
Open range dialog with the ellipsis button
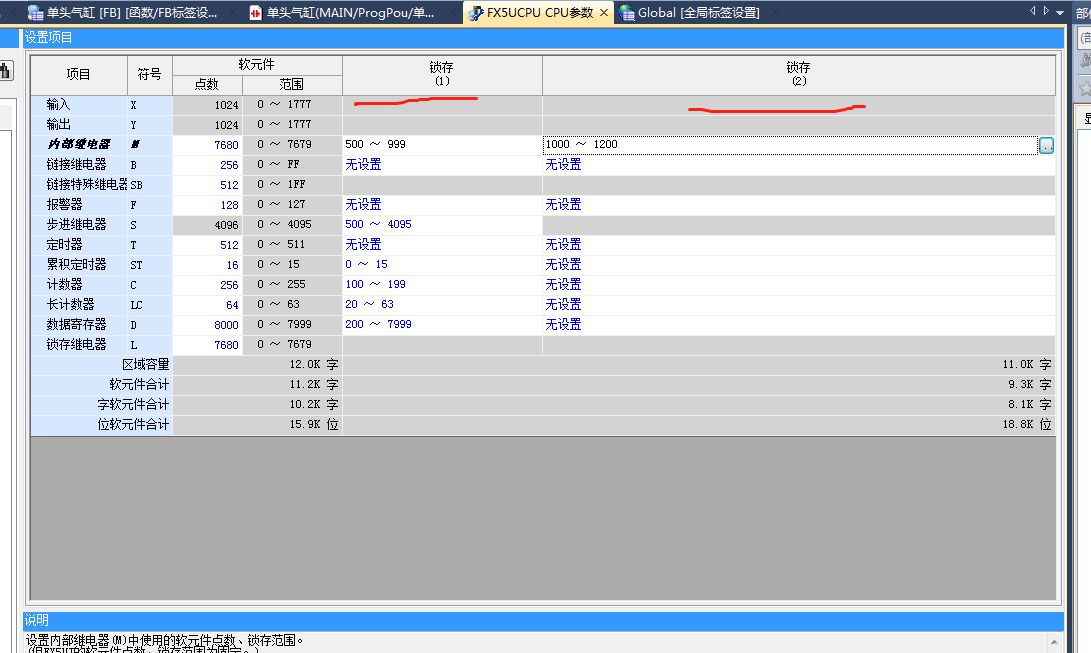1046,145
